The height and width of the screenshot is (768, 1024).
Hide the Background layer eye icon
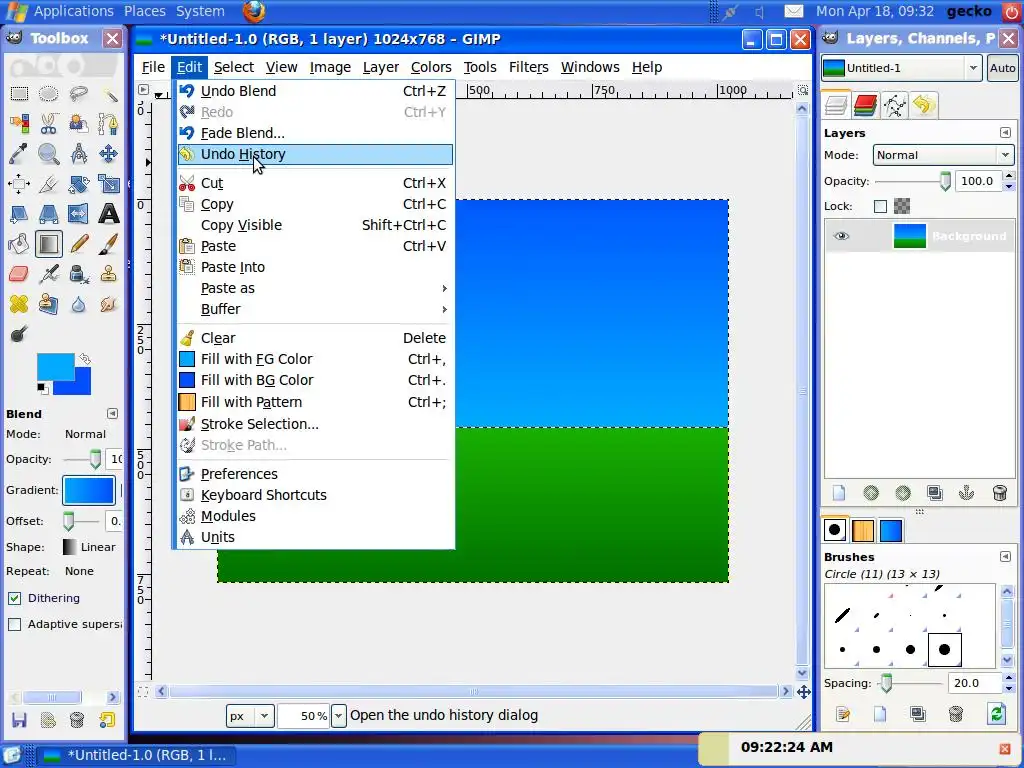click(841, 236)
